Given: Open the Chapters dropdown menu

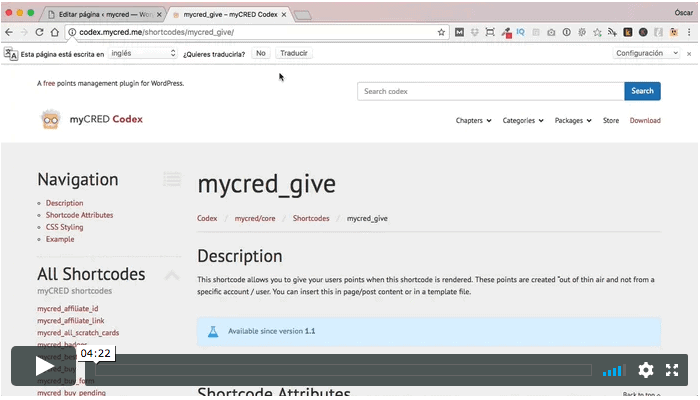Looking at the screenshot, I should click(473, 121).
